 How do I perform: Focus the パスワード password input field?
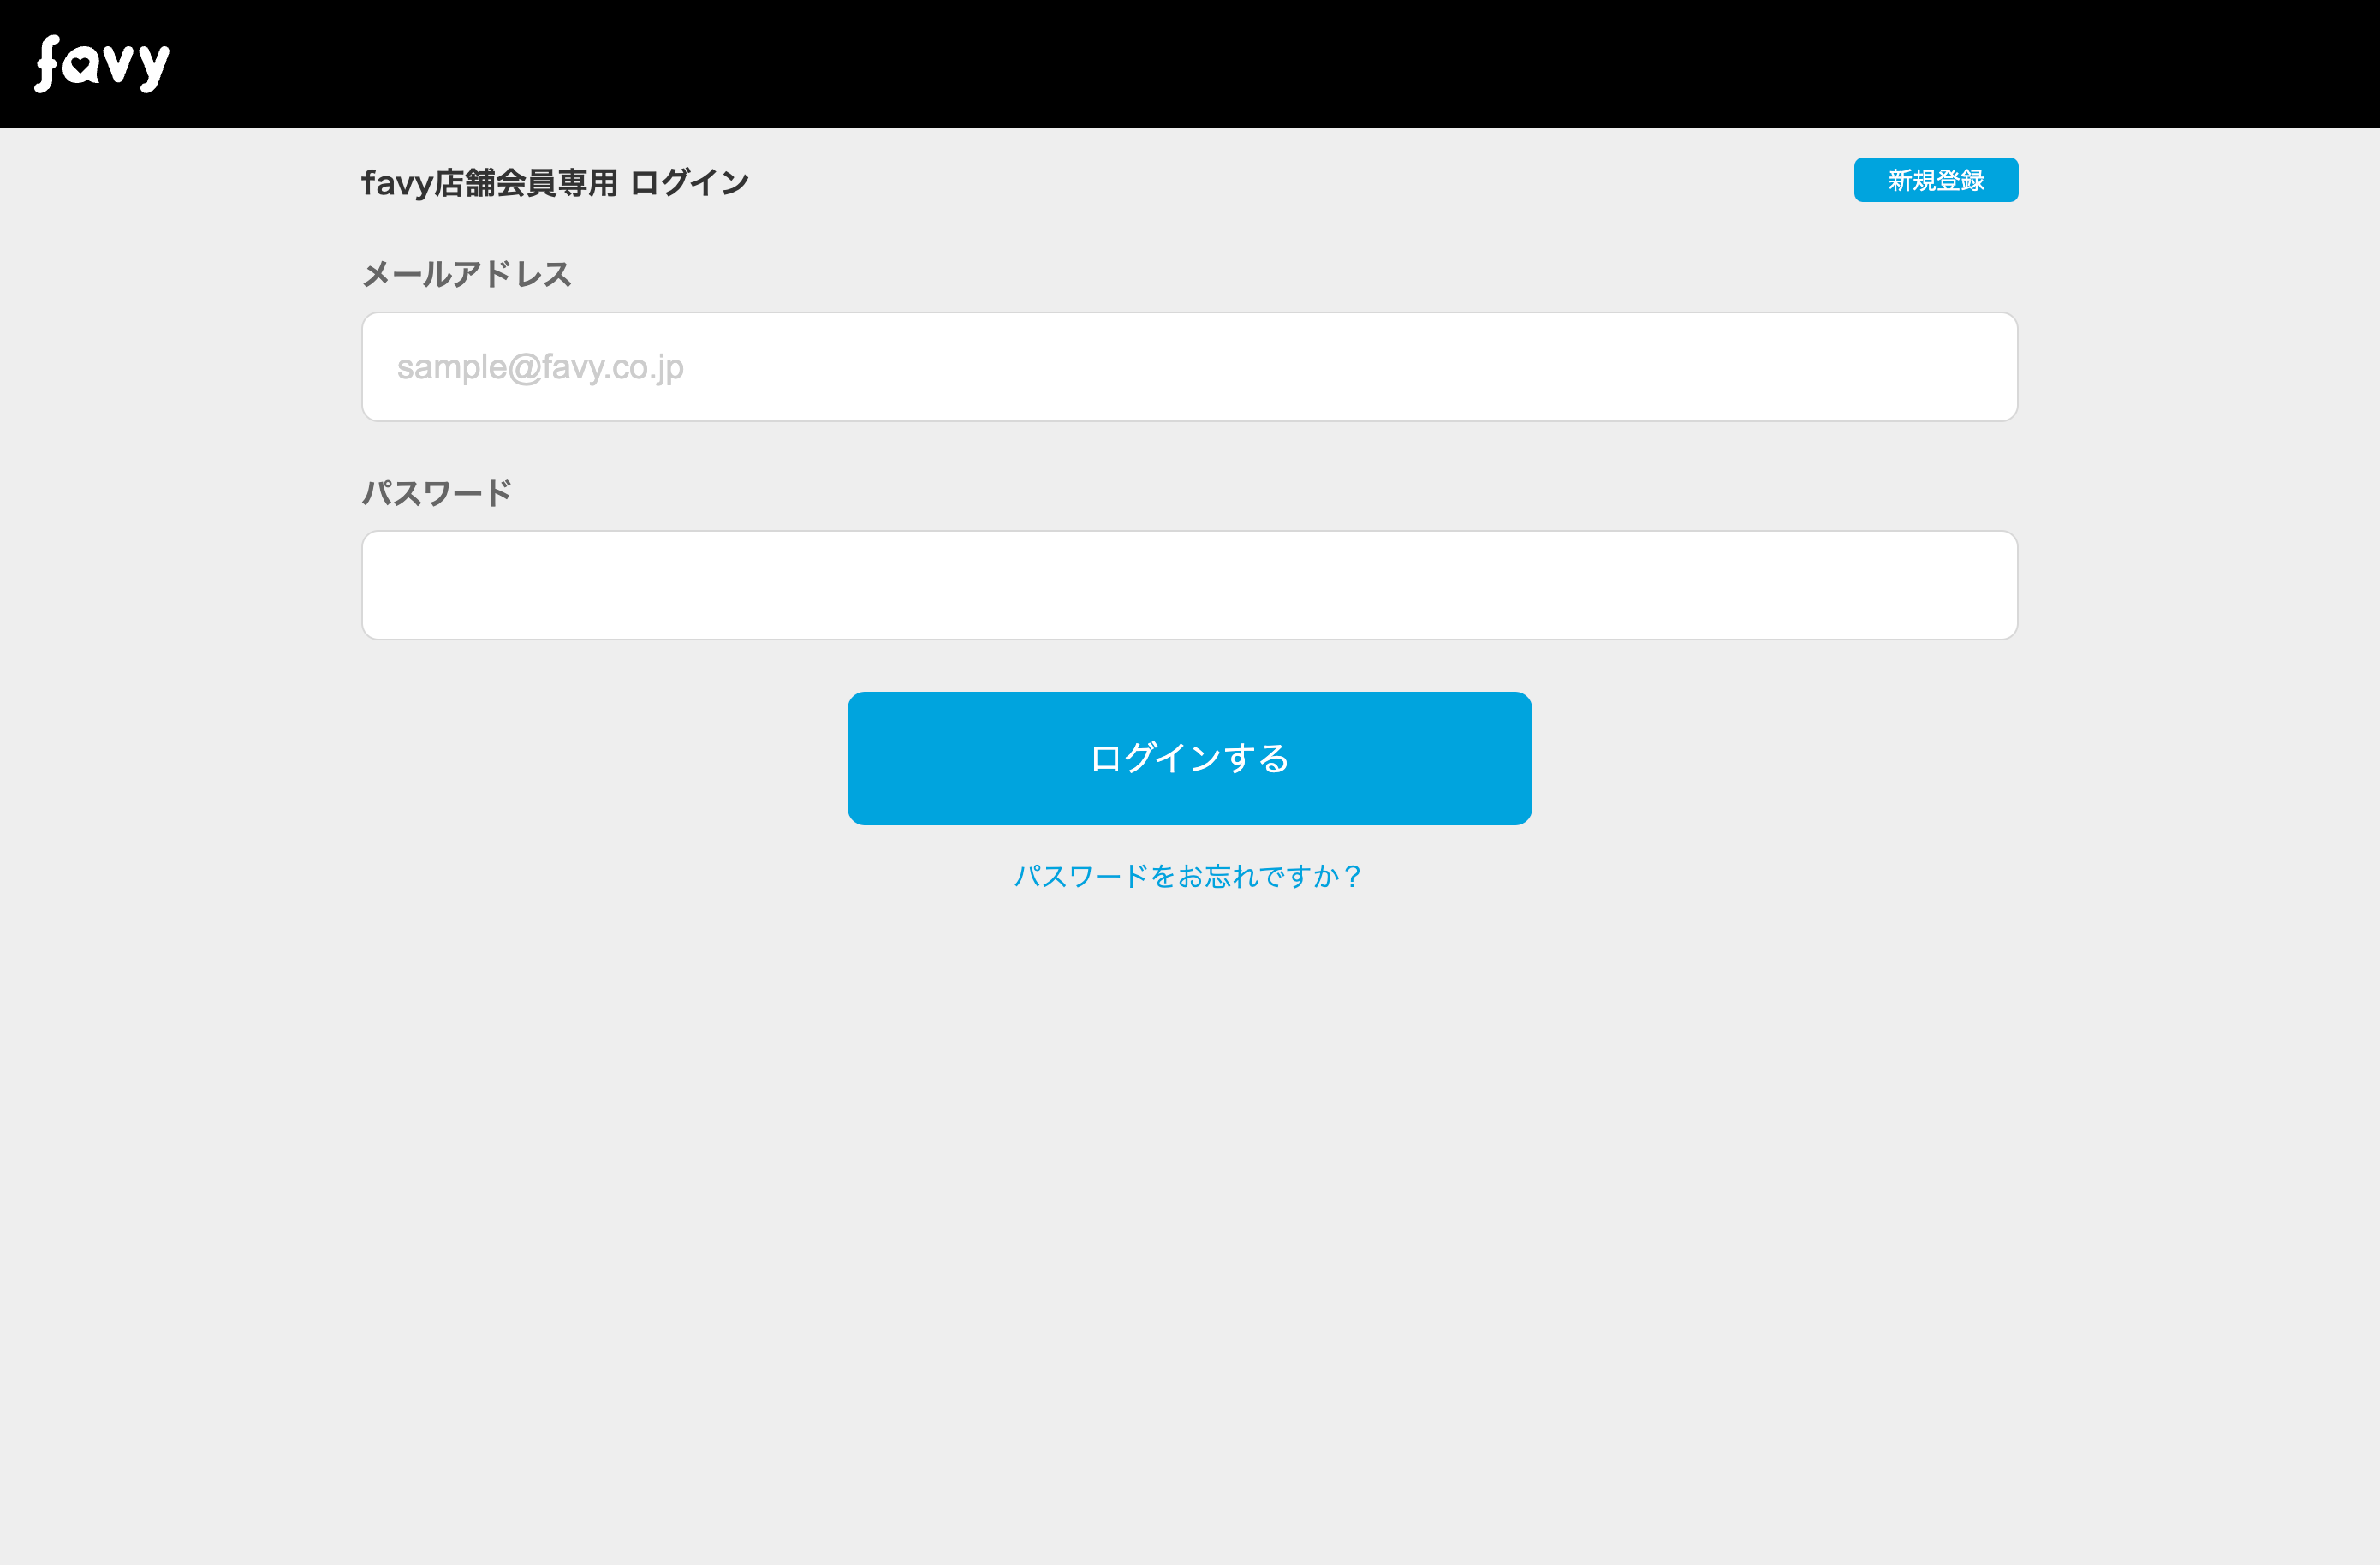pos(1189,585)
